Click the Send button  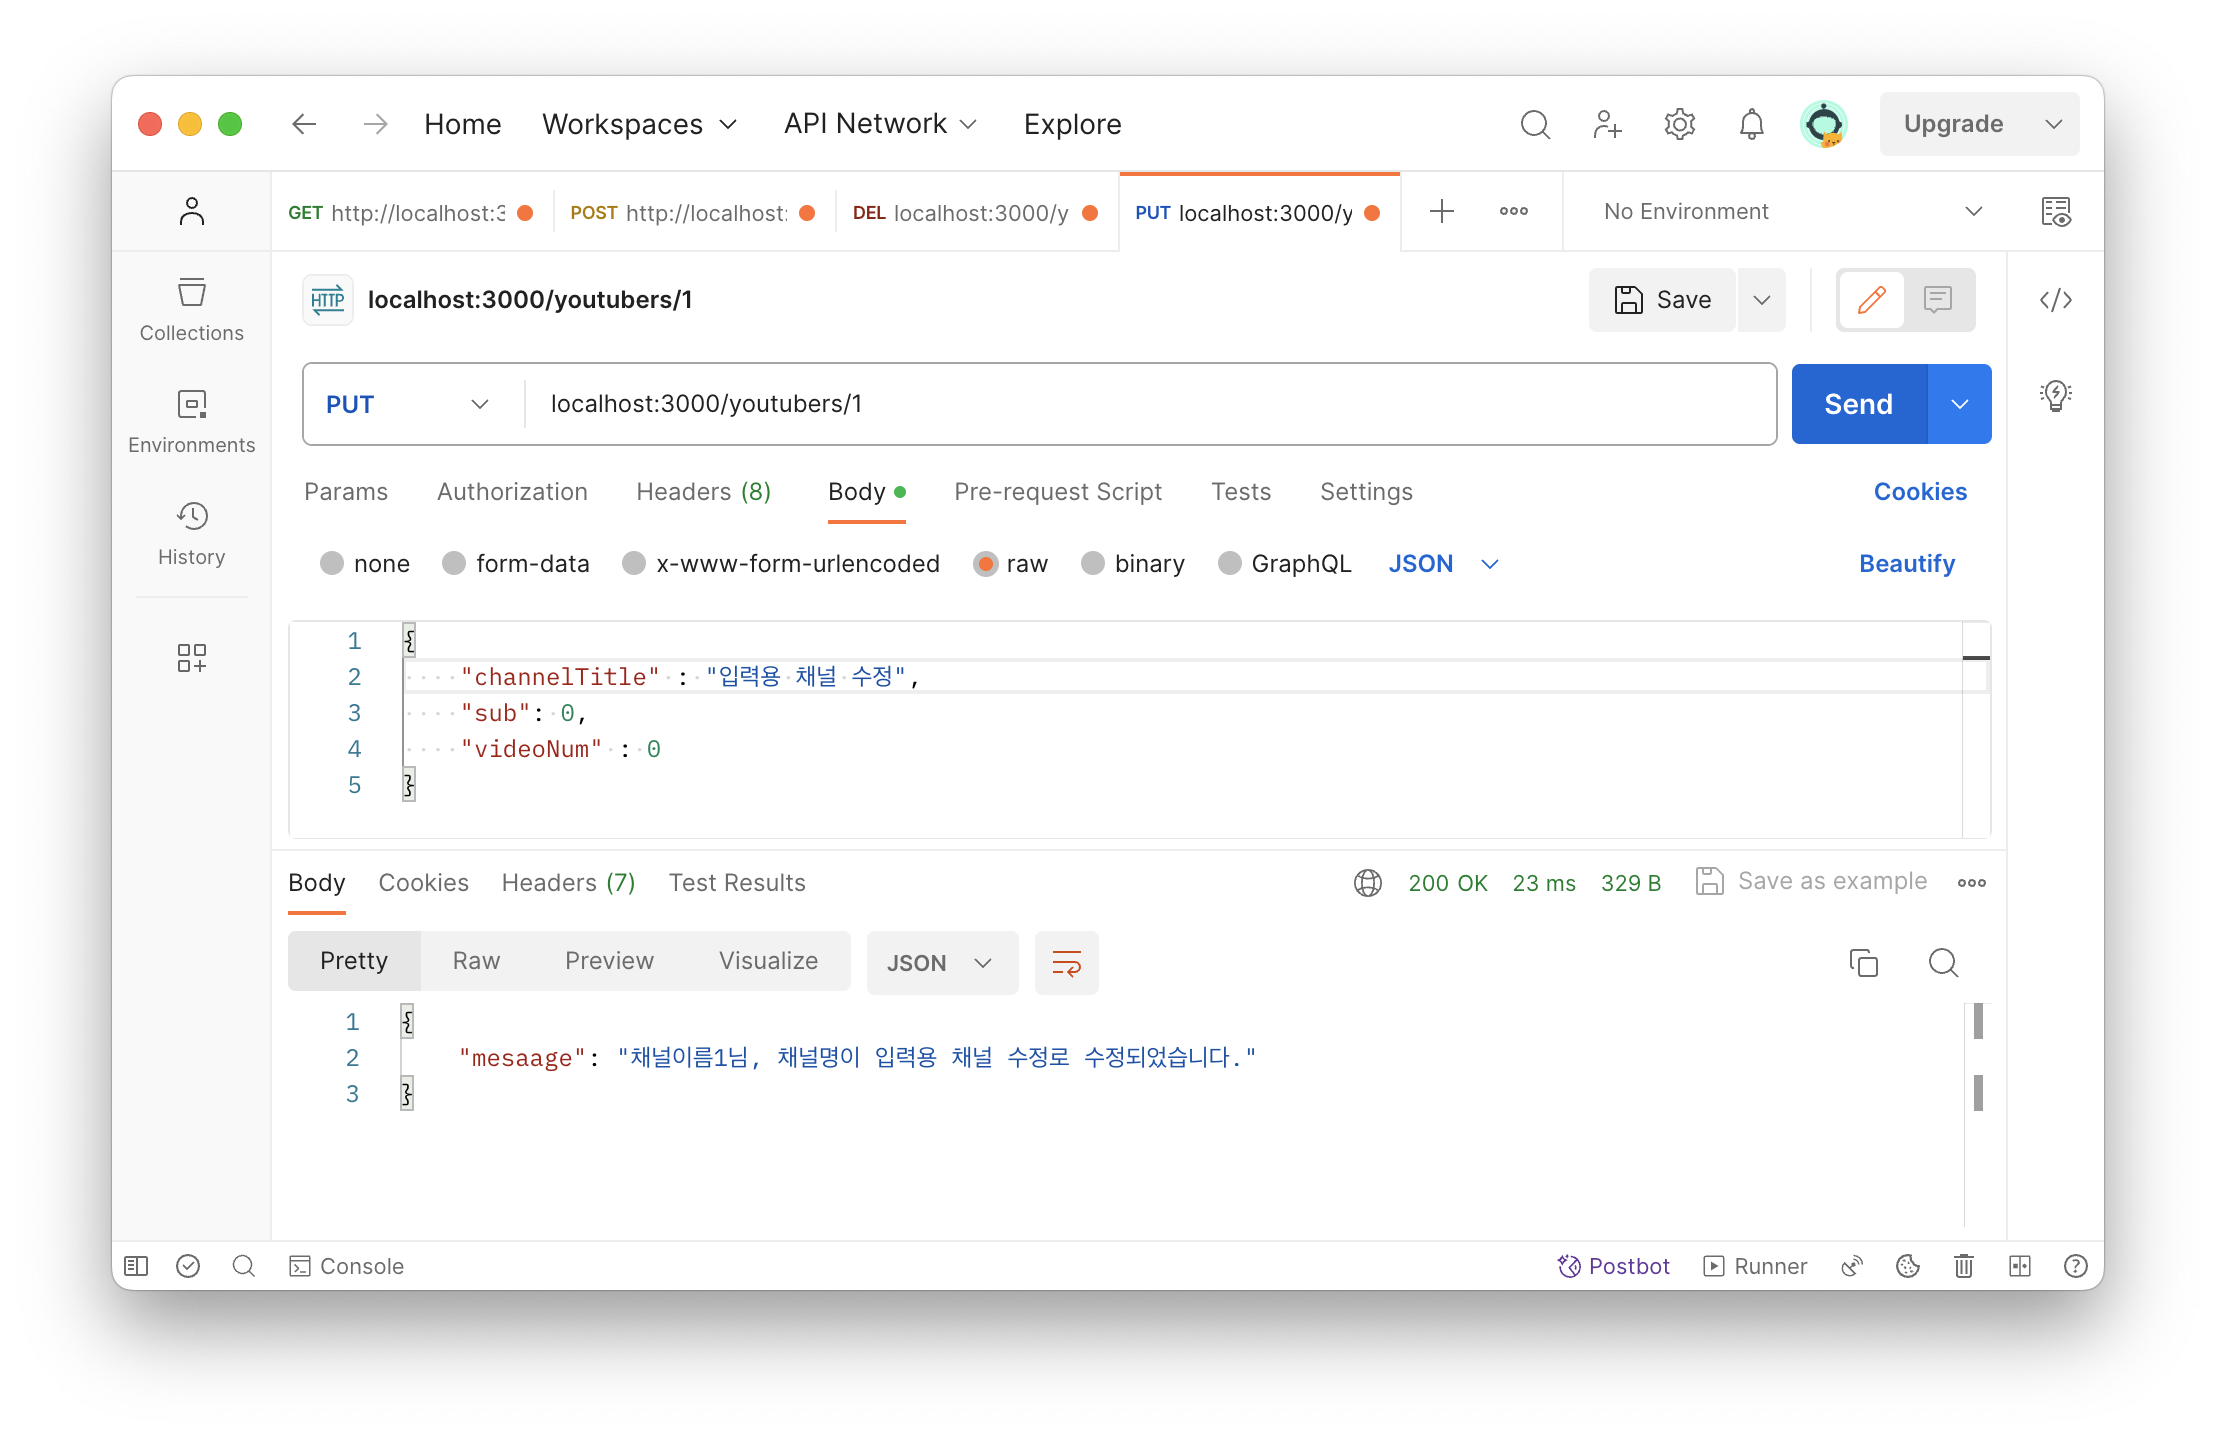tap(1858, 404)
